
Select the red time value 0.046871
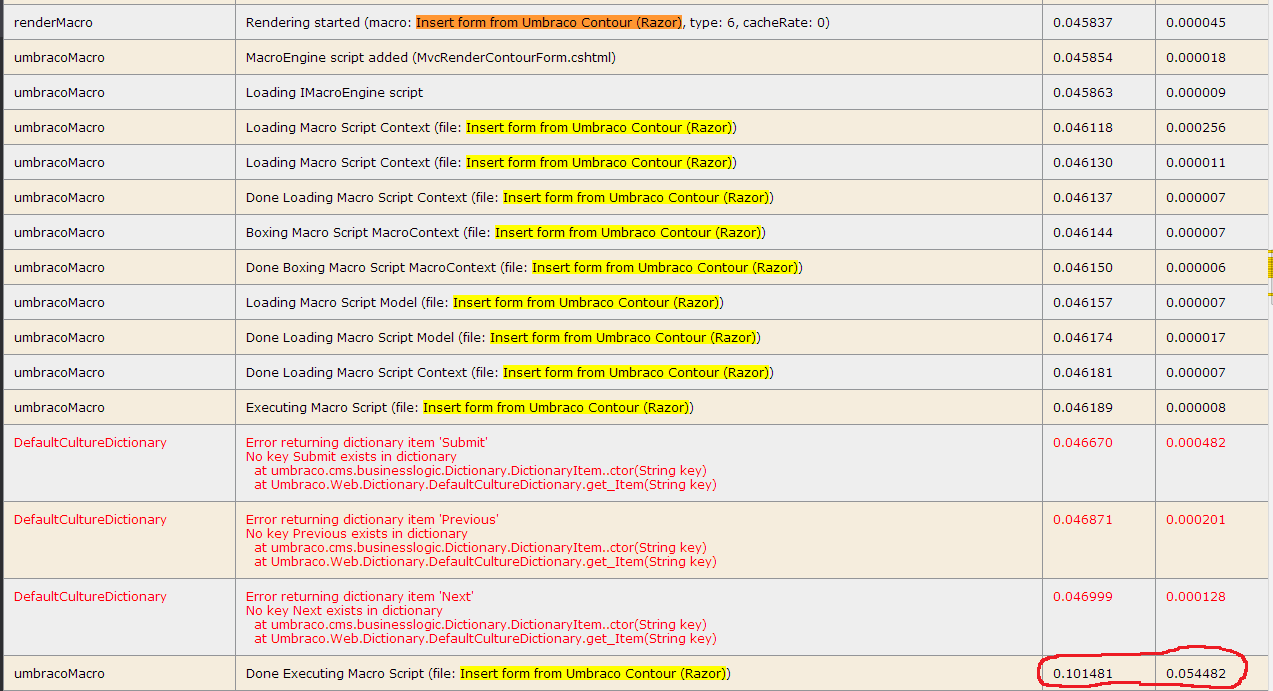[1083, 519]
